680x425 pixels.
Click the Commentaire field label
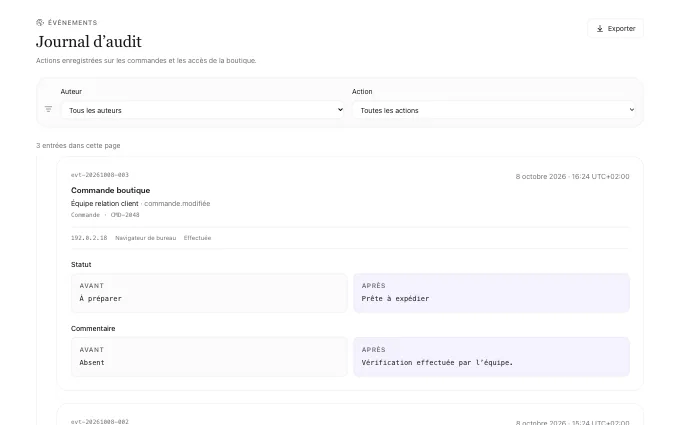click(x=93, y=329)
